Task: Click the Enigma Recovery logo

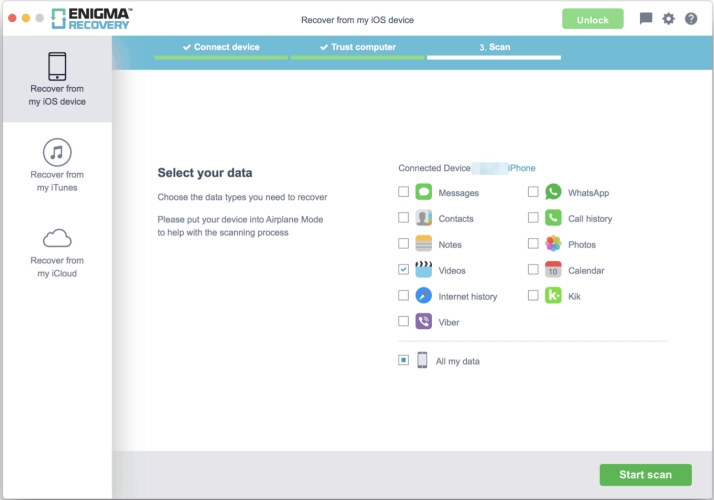Action: (x=92, y=19)
